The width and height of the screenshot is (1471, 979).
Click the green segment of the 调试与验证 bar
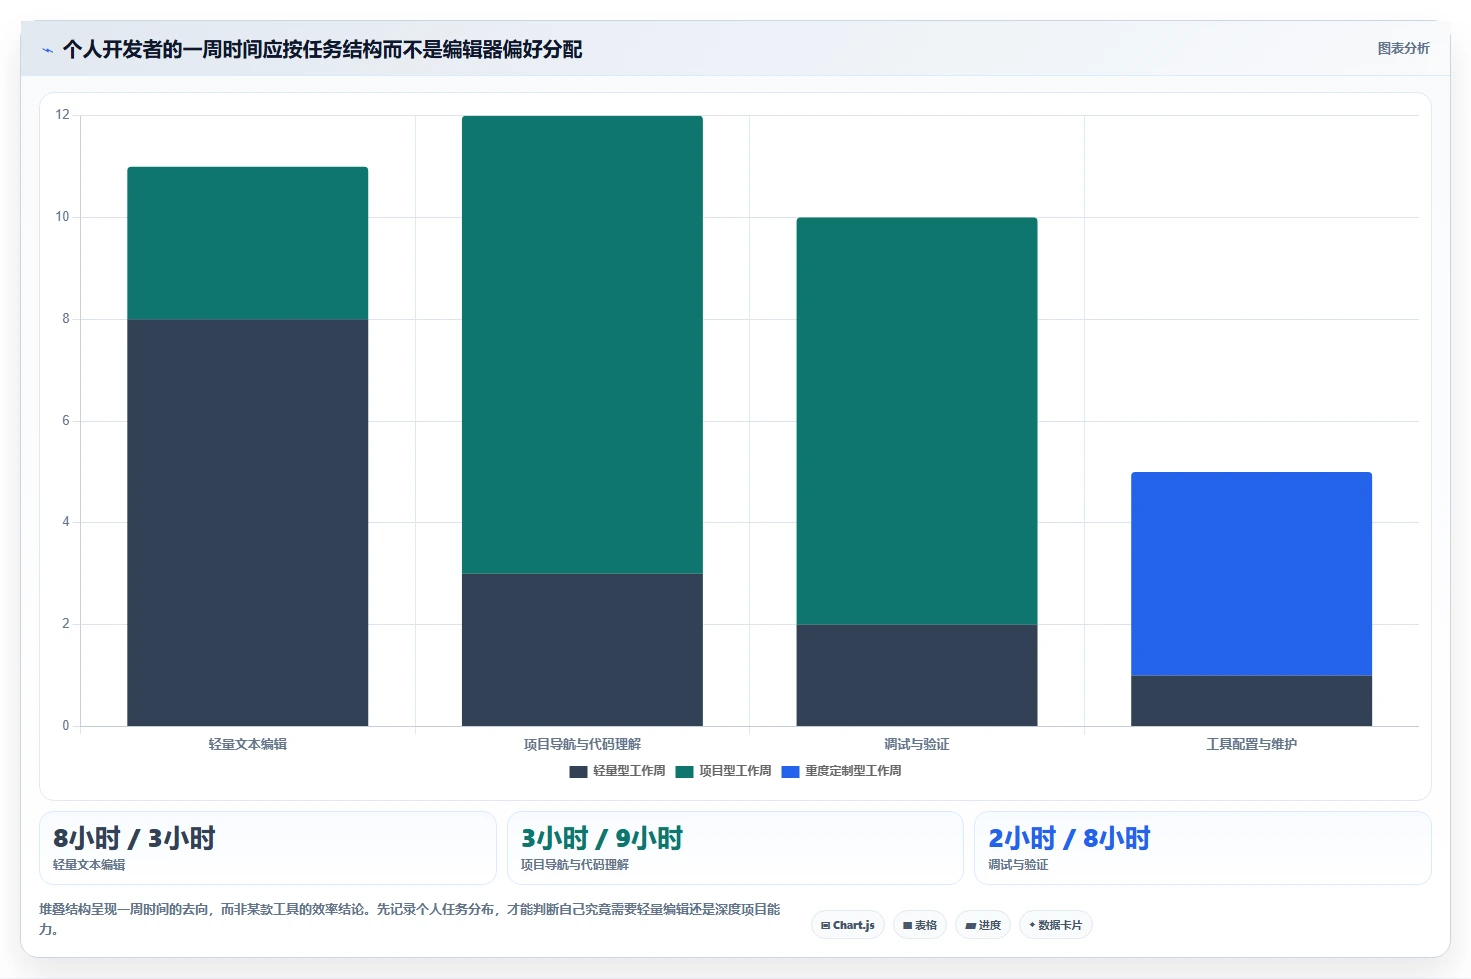point(917,421)
